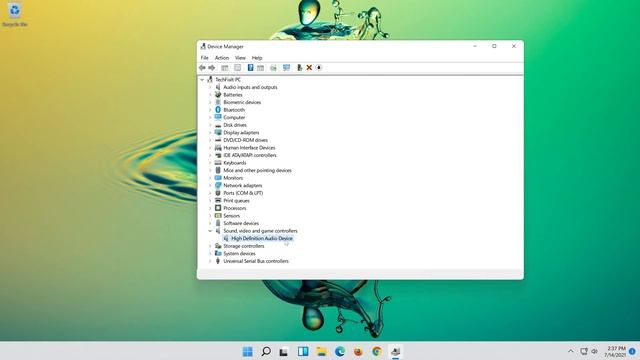The image size is (640, 360).
Task: Click the High Definition Audio Device speaker icon
Action: pyautogui.click(x=226, y=238)
